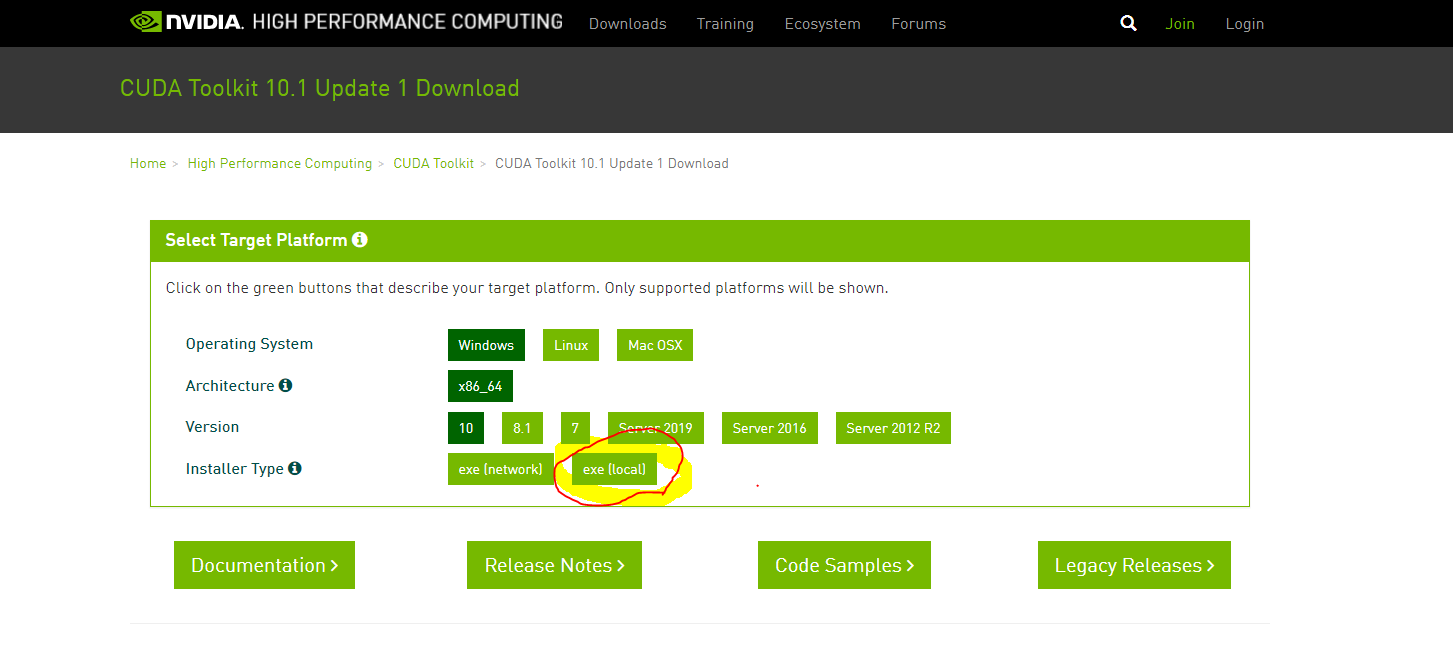Screen dimensions: 1453x654
Task: Choose Windows version 10
Action: pyautogui.click(x=466, y=428)
